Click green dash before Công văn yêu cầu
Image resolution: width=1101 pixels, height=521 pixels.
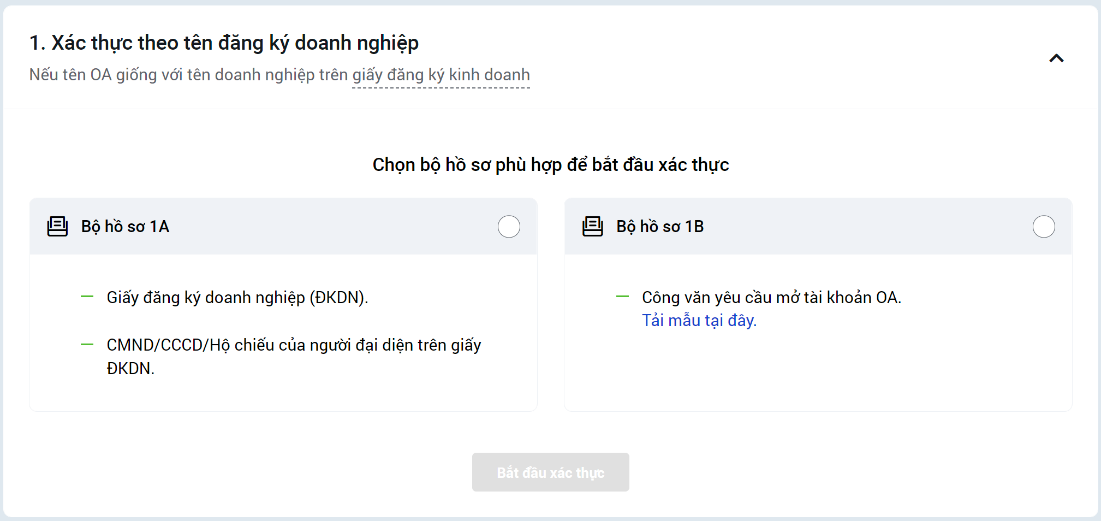(622, 297)
